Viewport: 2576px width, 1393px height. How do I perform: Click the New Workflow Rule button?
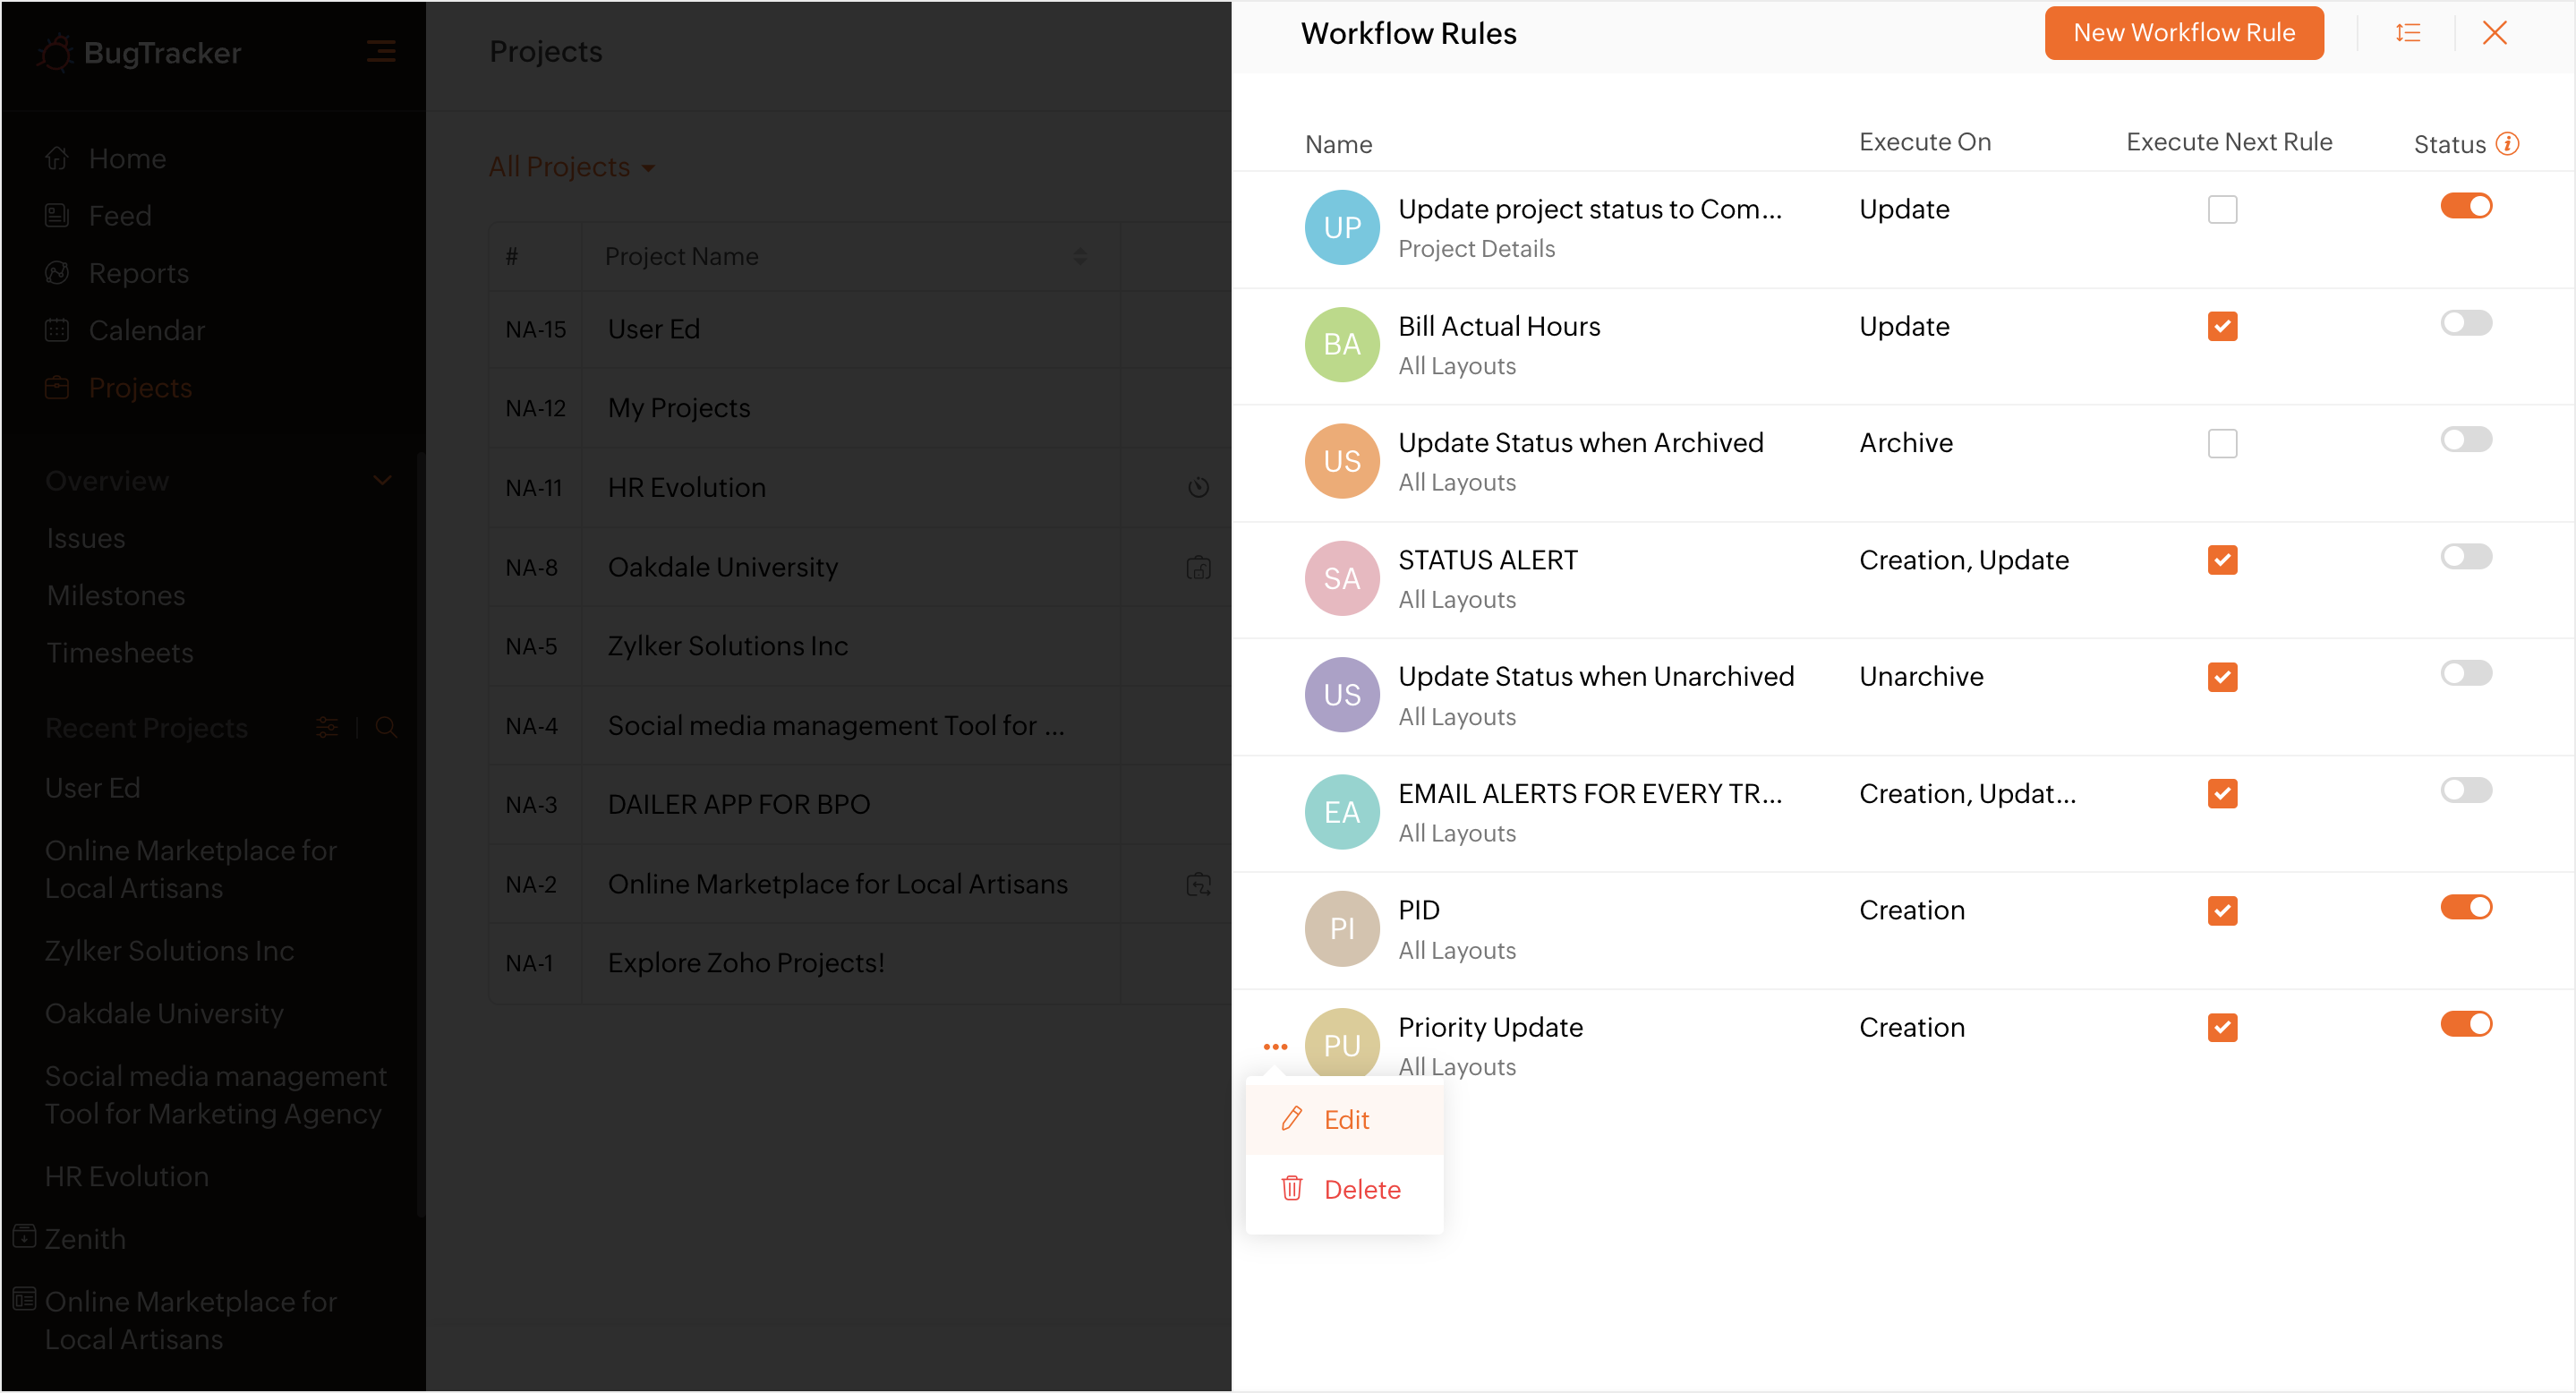tap(2183, 33)
